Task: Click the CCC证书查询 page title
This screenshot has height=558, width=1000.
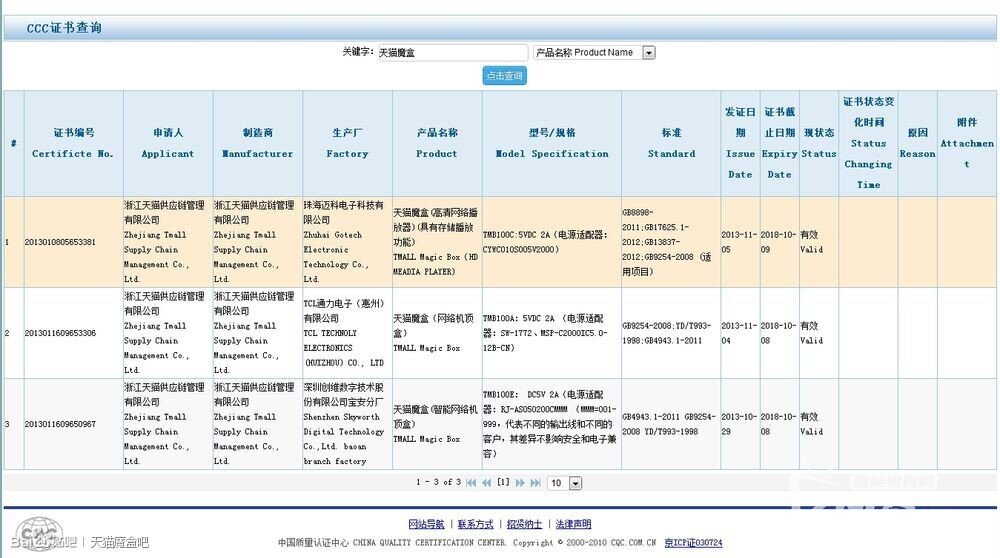Action: pos(64,27)
